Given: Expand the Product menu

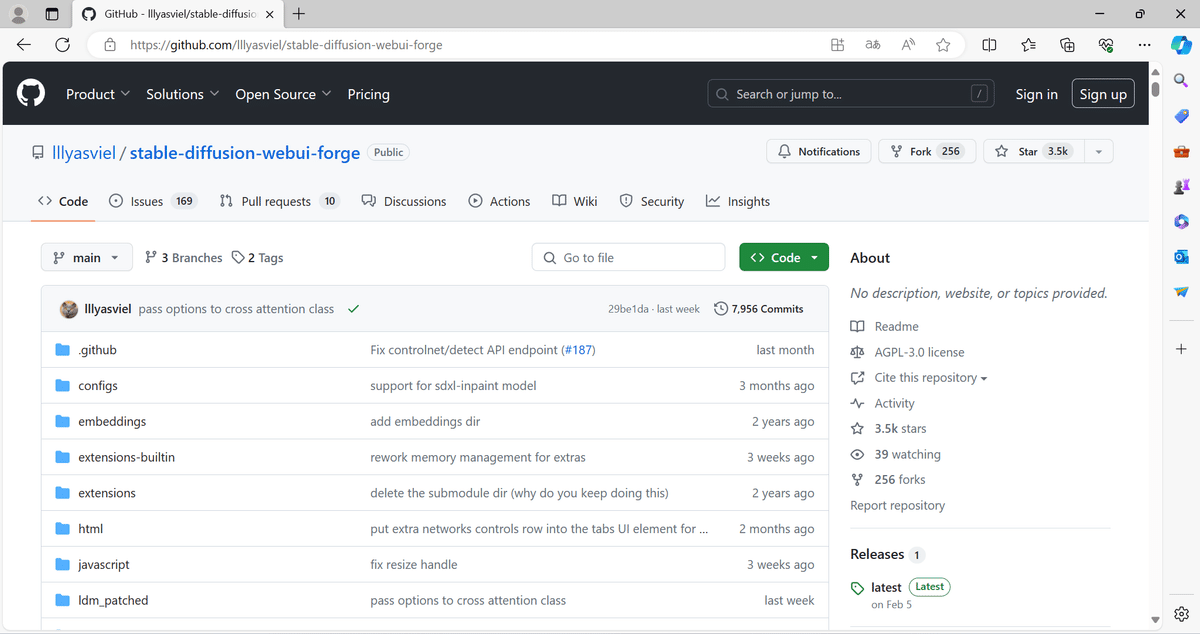Looking at the screenshot, I should click(97, 94).
